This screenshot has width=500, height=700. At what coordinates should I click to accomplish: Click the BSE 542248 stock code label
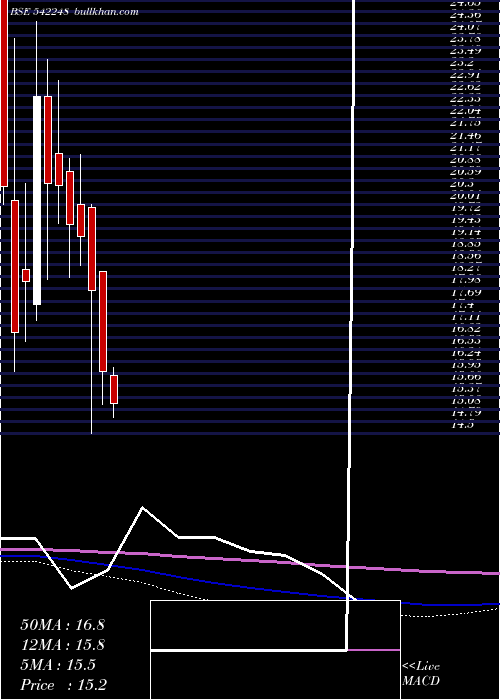38,12
